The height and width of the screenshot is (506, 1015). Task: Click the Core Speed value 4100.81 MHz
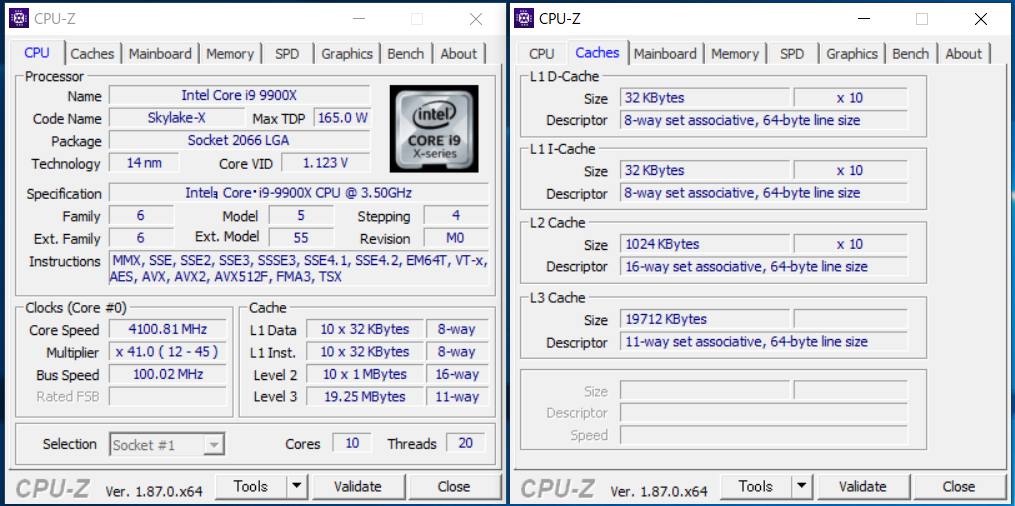(x=168, y=329)
